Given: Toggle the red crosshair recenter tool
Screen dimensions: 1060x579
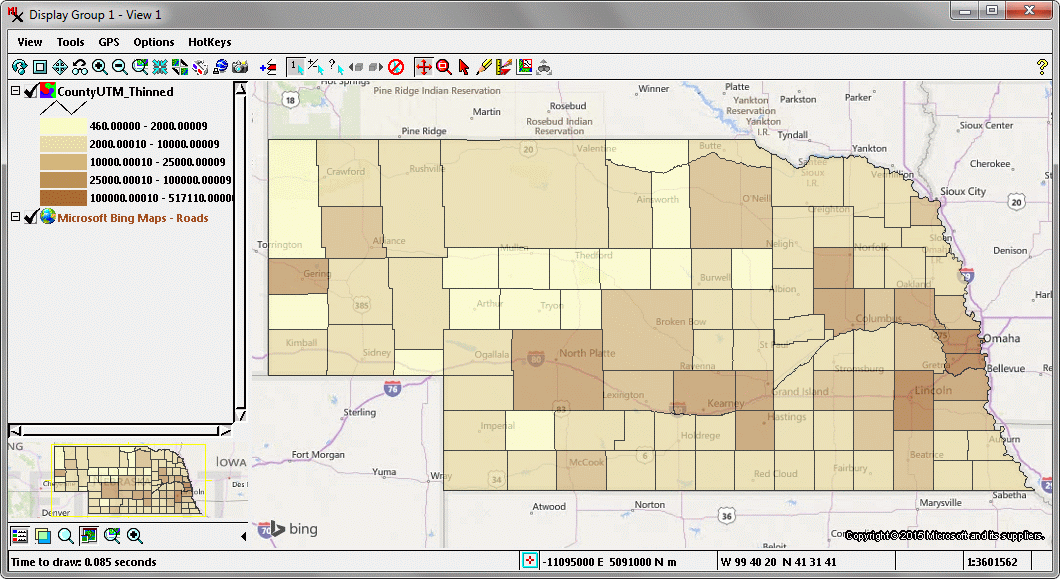Looking at the screenshot, I should click(x=424, y=67).
